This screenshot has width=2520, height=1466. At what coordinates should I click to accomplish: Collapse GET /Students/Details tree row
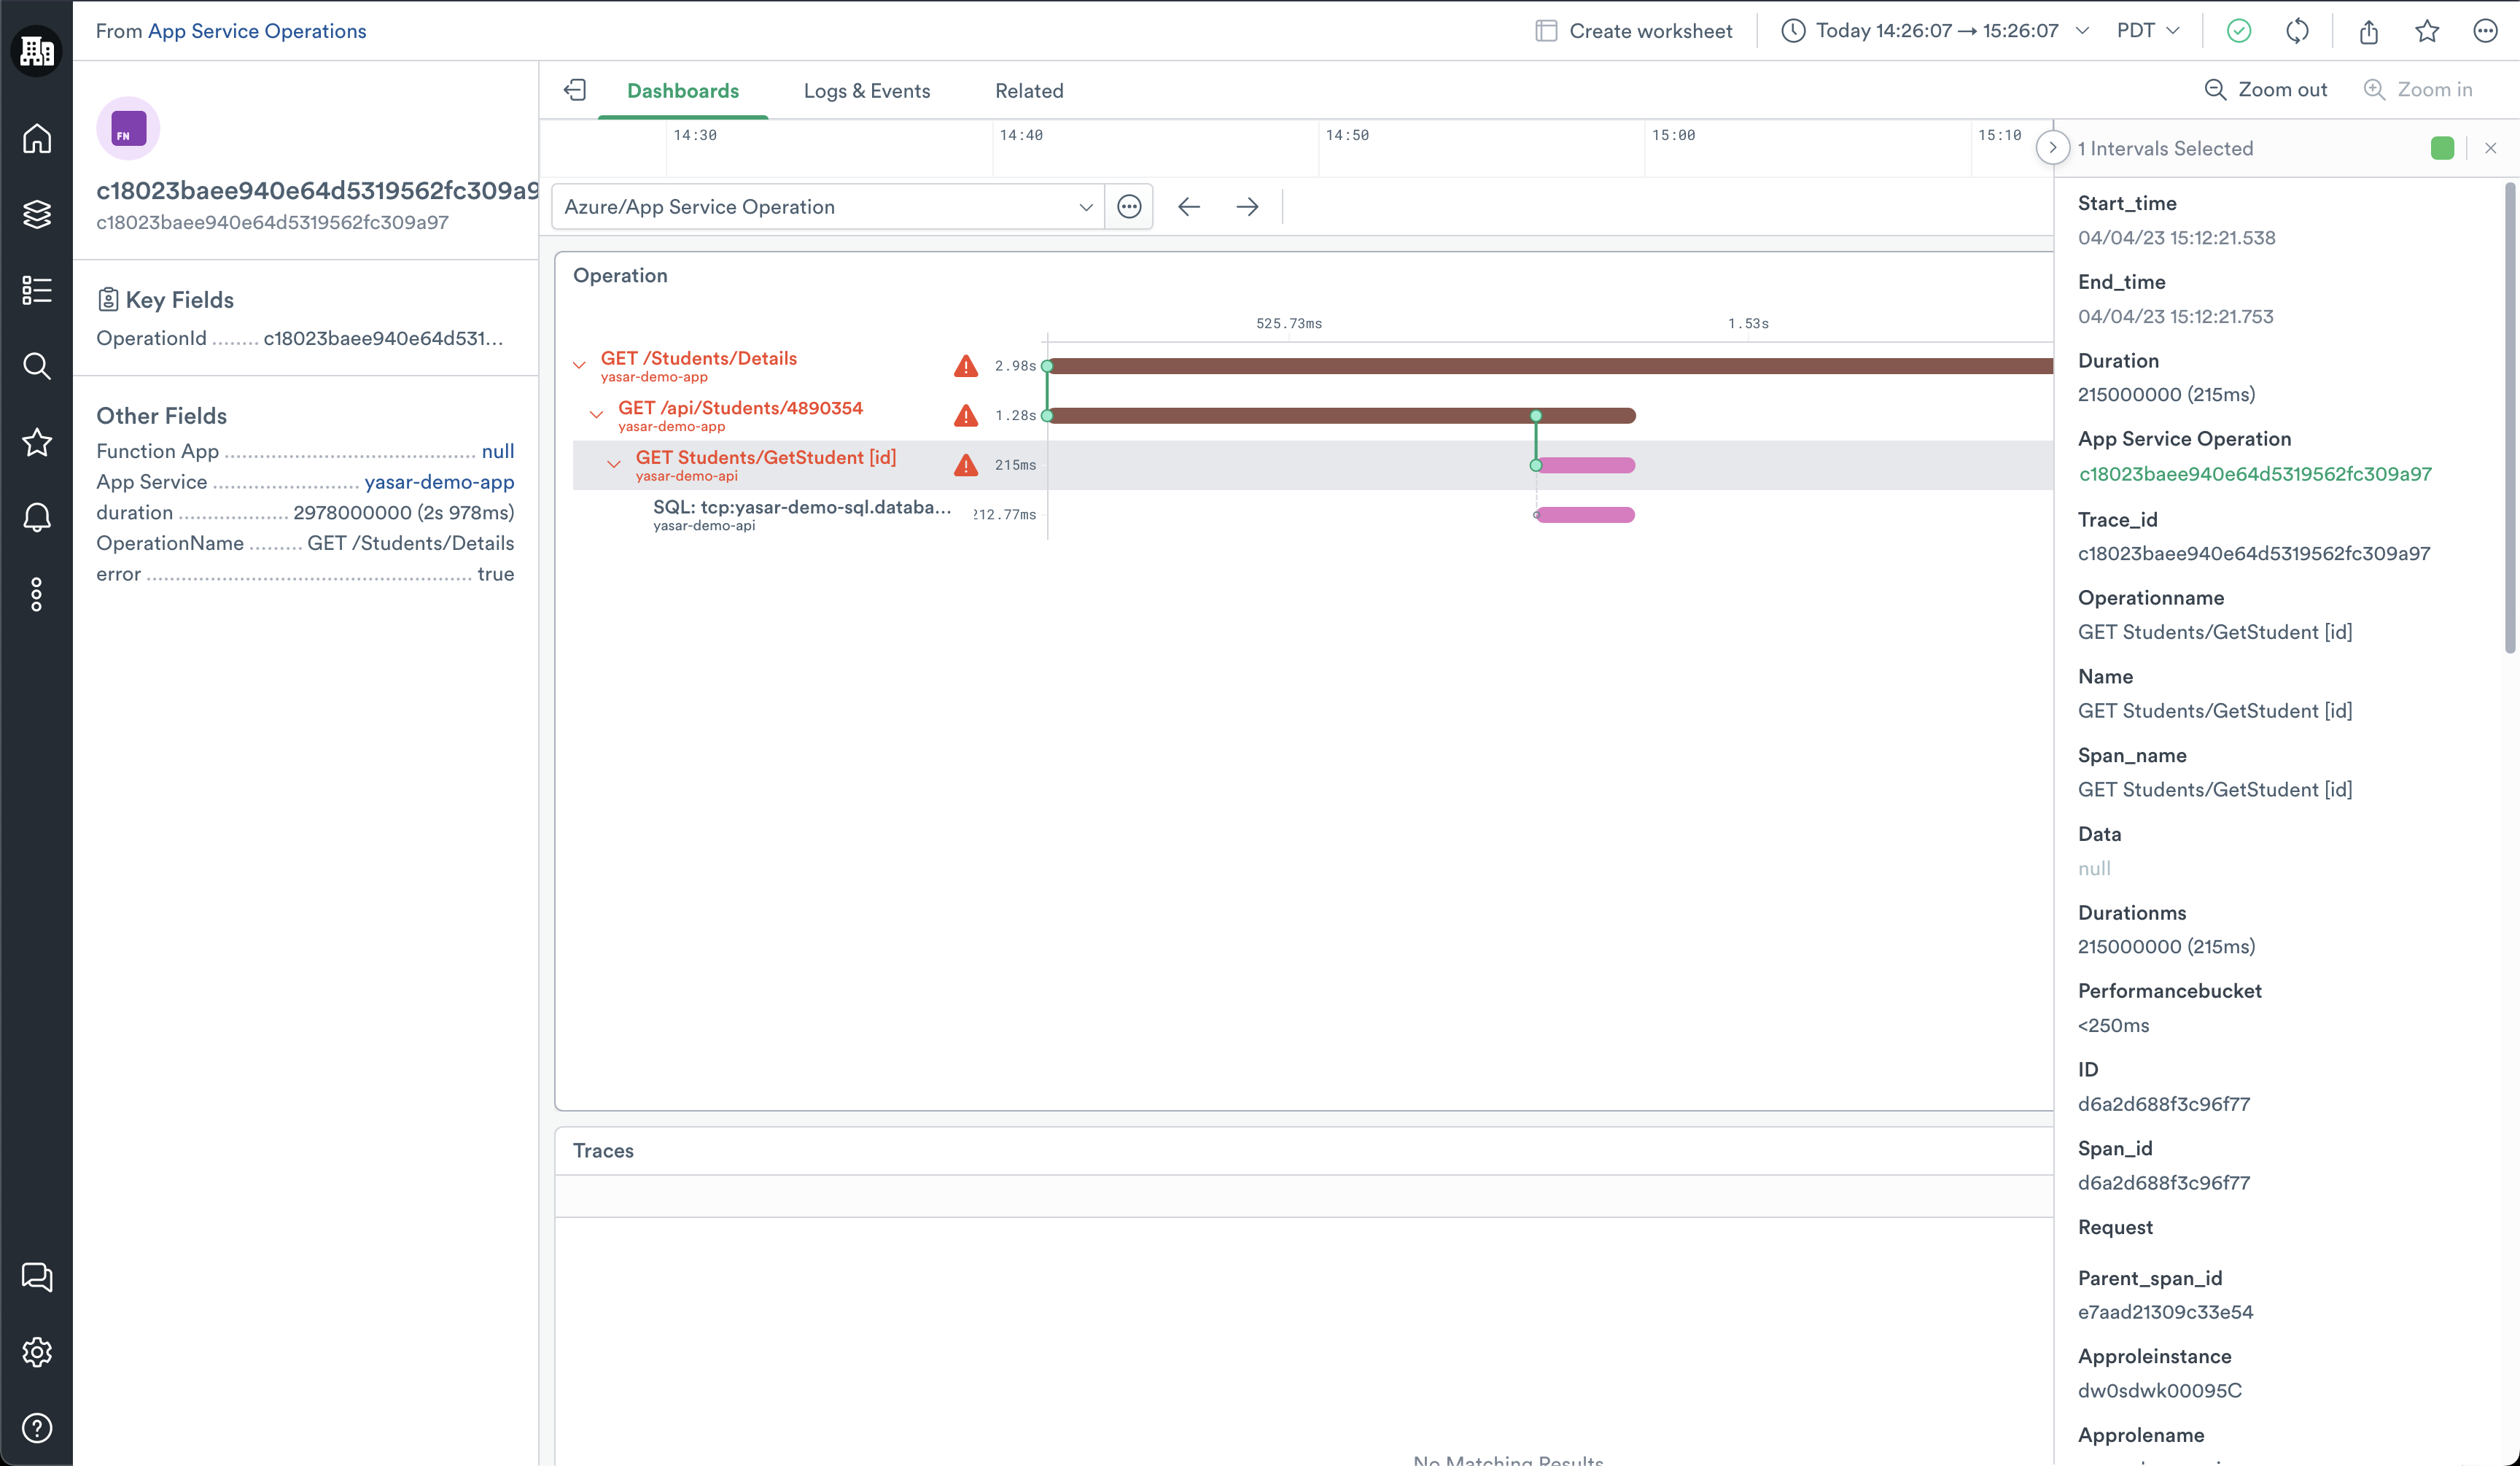click(x=579, y=365)
